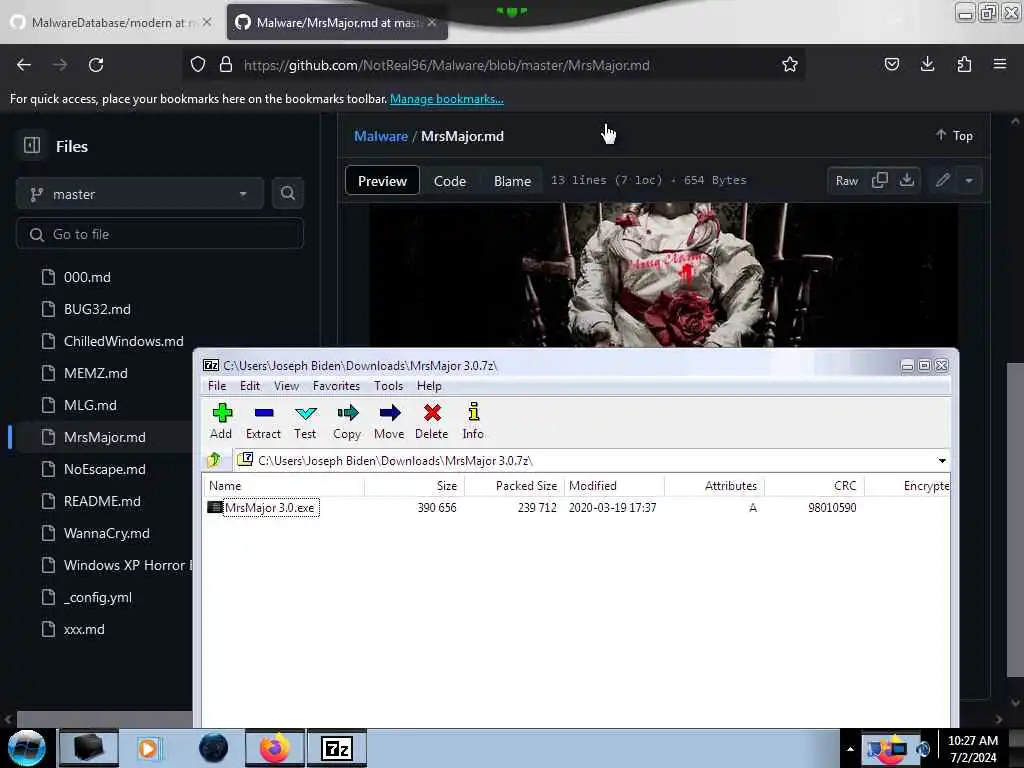Open the Firefox hamburger menu
Image resolution: width=1024 pixels, height=768 pixels.
click(1000, 64)
